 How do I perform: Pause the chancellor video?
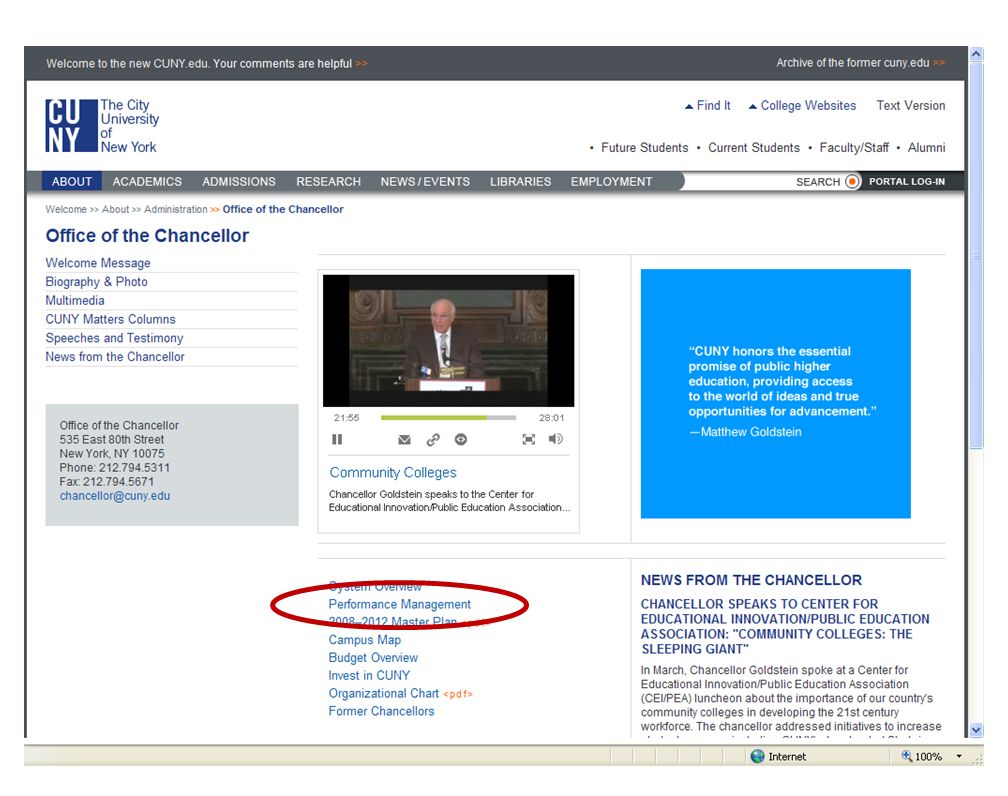pyautogui.click(x=337, y=439)
